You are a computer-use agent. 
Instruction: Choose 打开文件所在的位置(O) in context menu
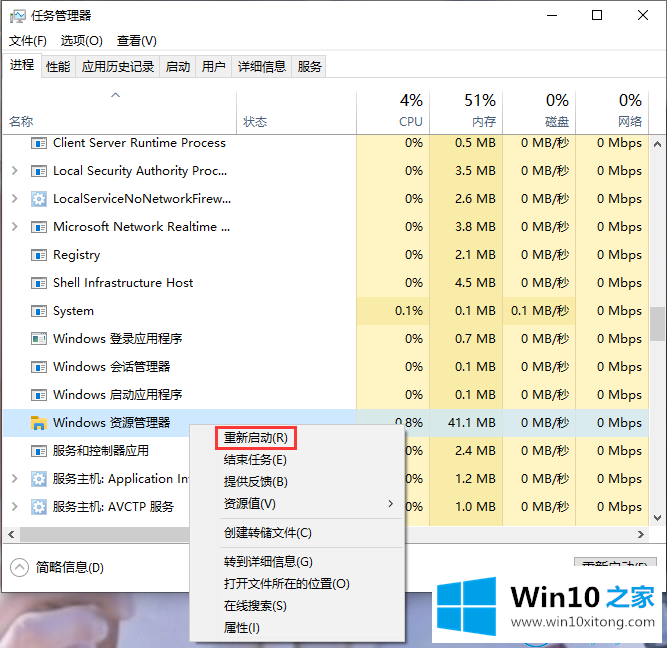287,584
